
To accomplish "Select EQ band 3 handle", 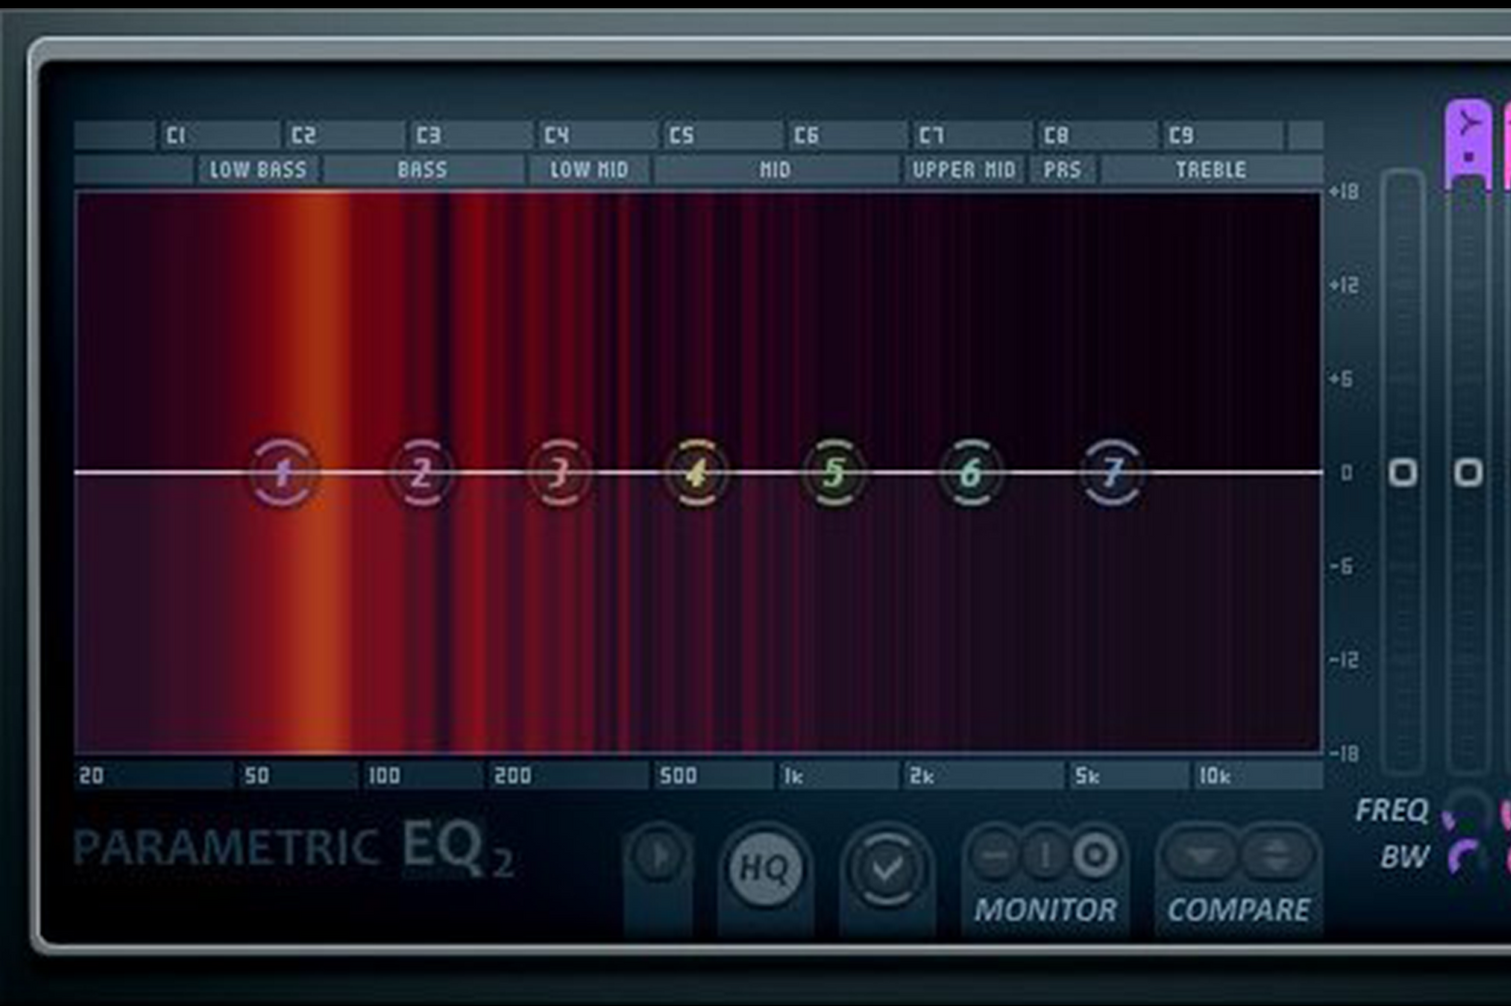I will (559, 472).
